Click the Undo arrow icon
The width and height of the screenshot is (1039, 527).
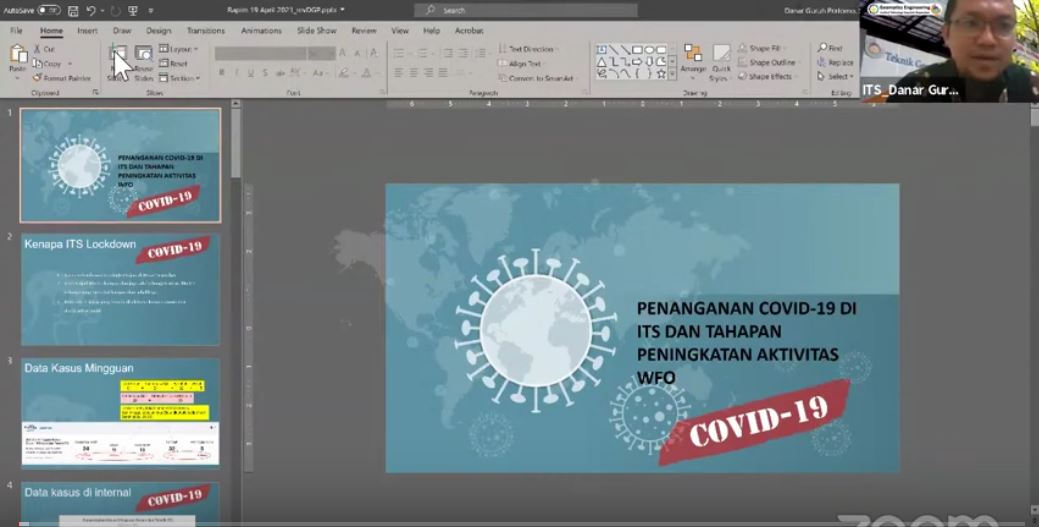tap(90, 10)
